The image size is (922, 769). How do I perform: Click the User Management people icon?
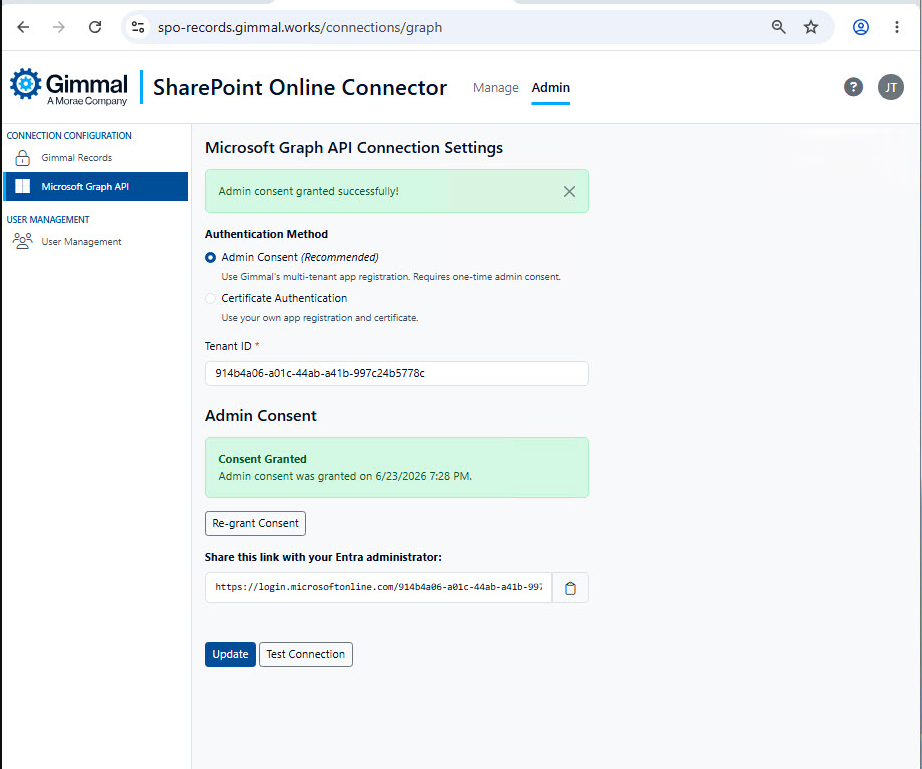22,241
